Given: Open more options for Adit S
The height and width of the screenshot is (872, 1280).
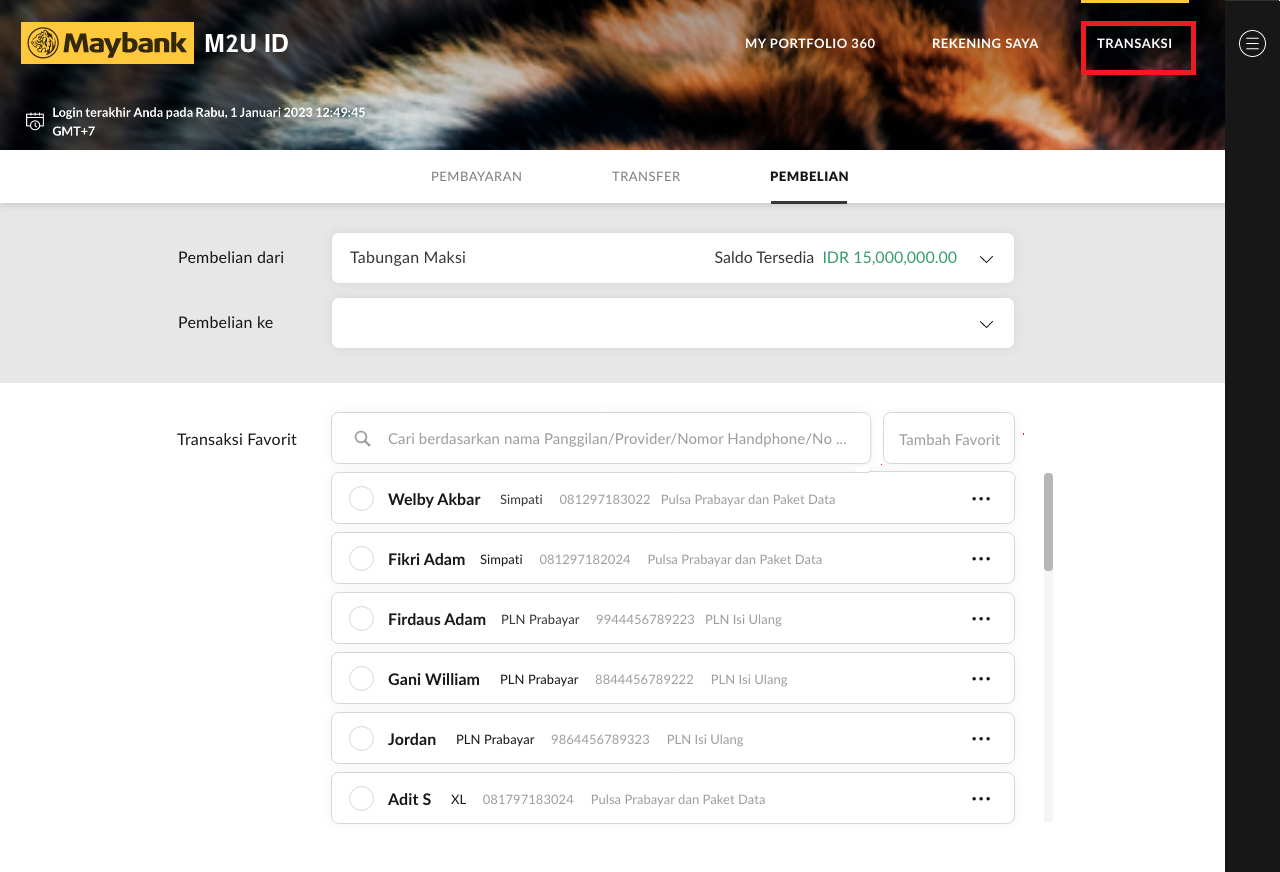Looking at the screenshot, I should (x=980, y=799).
